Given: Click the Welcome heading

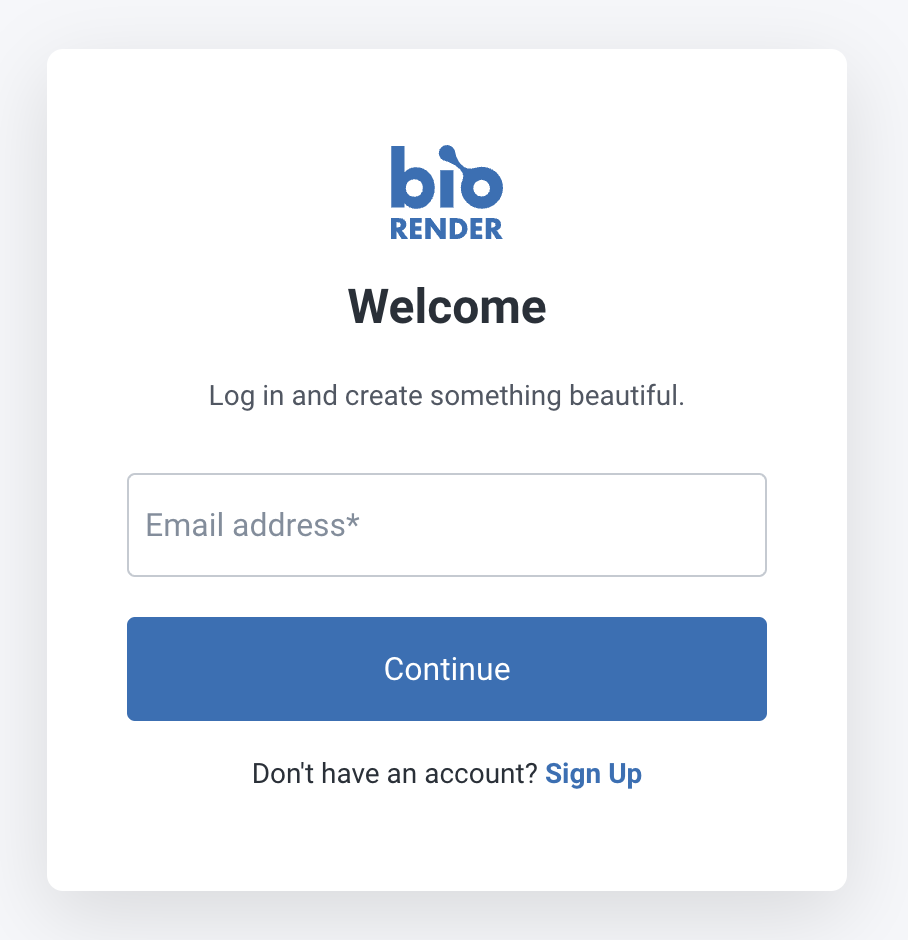Looking at the screenshot, I should [x=446, y=307].
